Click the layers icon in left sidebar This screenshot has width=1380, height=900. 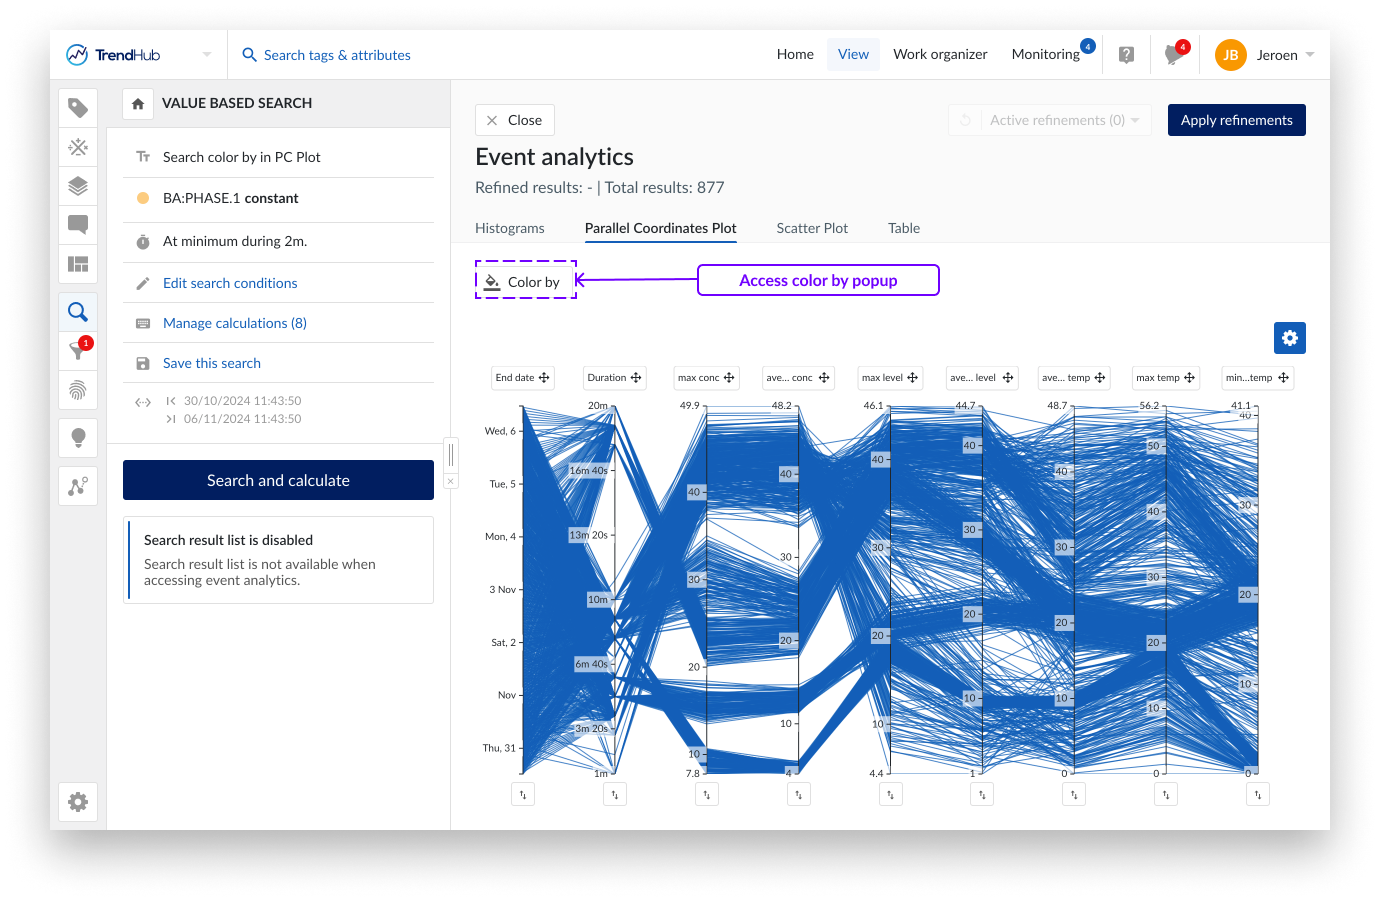(78, 186)
